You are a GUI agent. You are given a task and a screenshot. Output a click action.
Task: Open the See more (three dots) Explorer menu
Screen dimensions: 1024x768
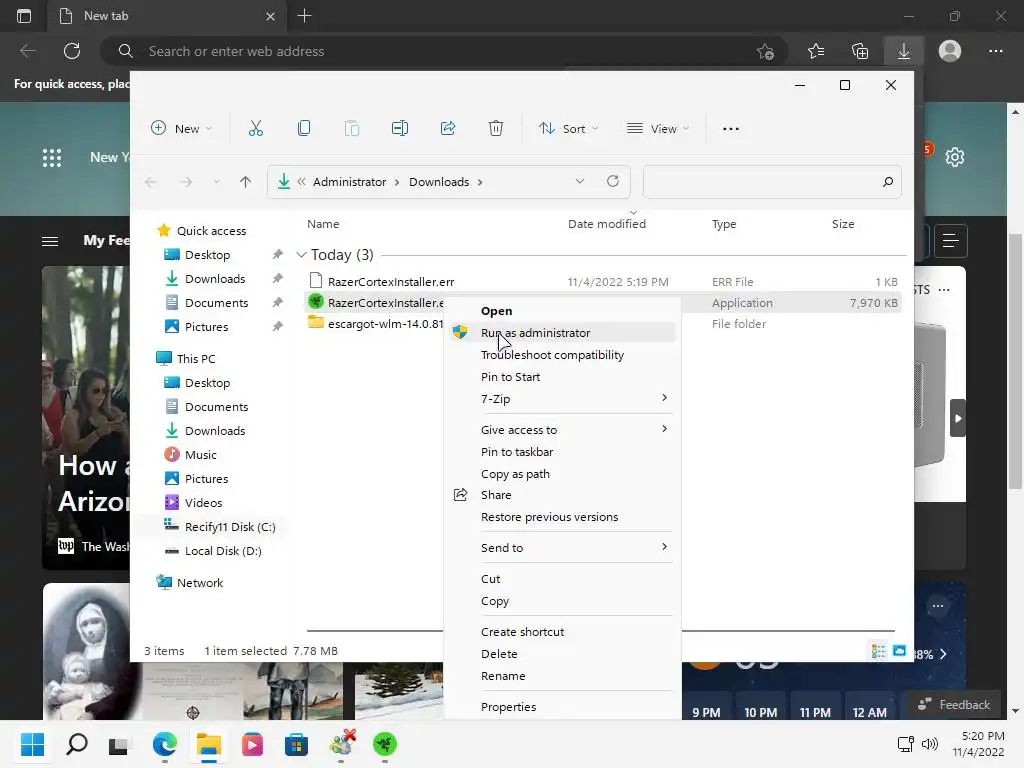[x=731, y=129]
